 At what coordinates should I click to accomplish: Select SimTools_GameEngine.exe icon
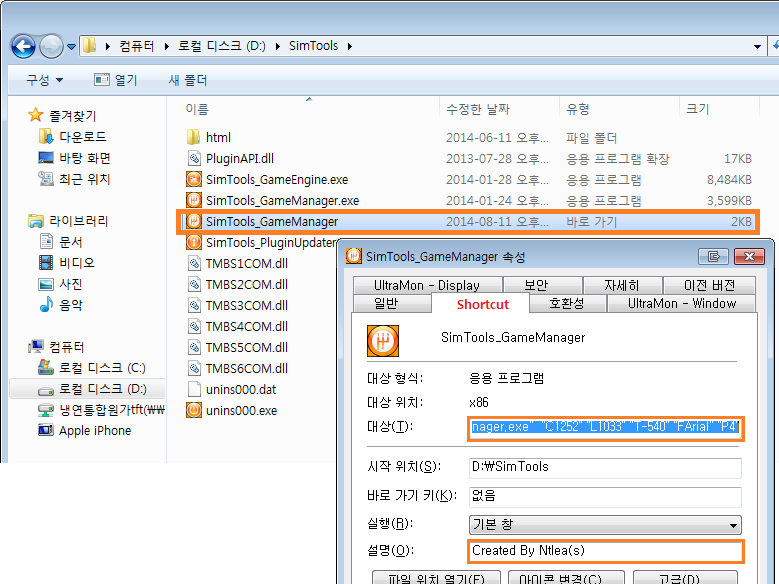tap(194, 179)
